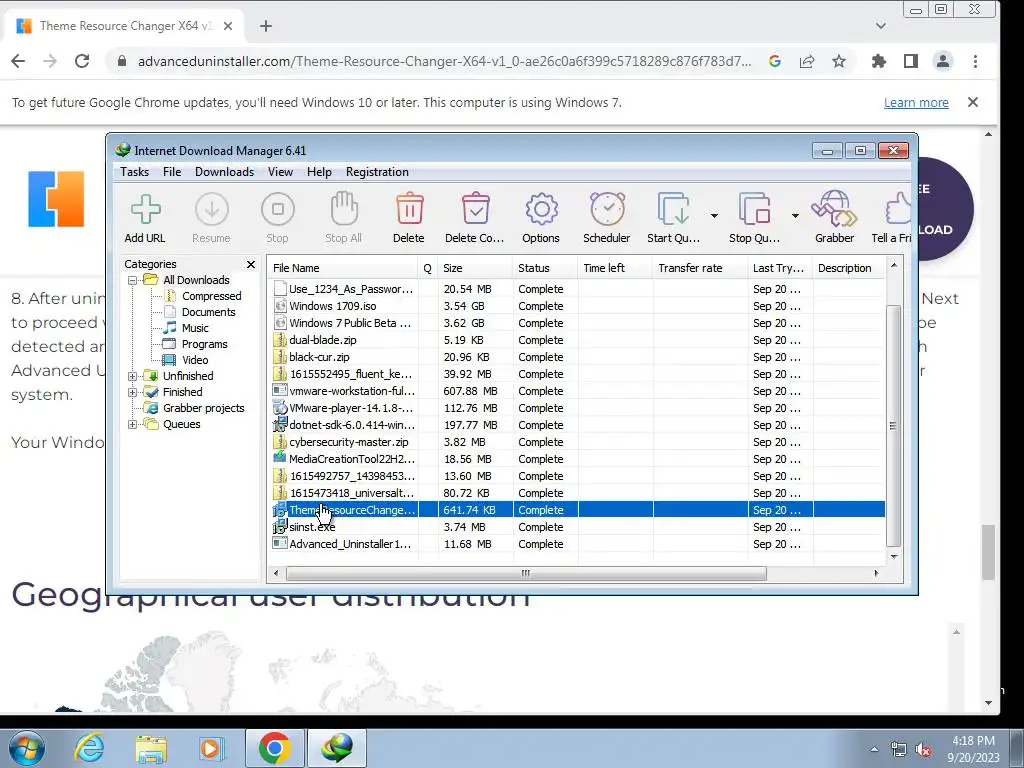Open the Registration menu

pyautogui.click(x=377, y=172)
